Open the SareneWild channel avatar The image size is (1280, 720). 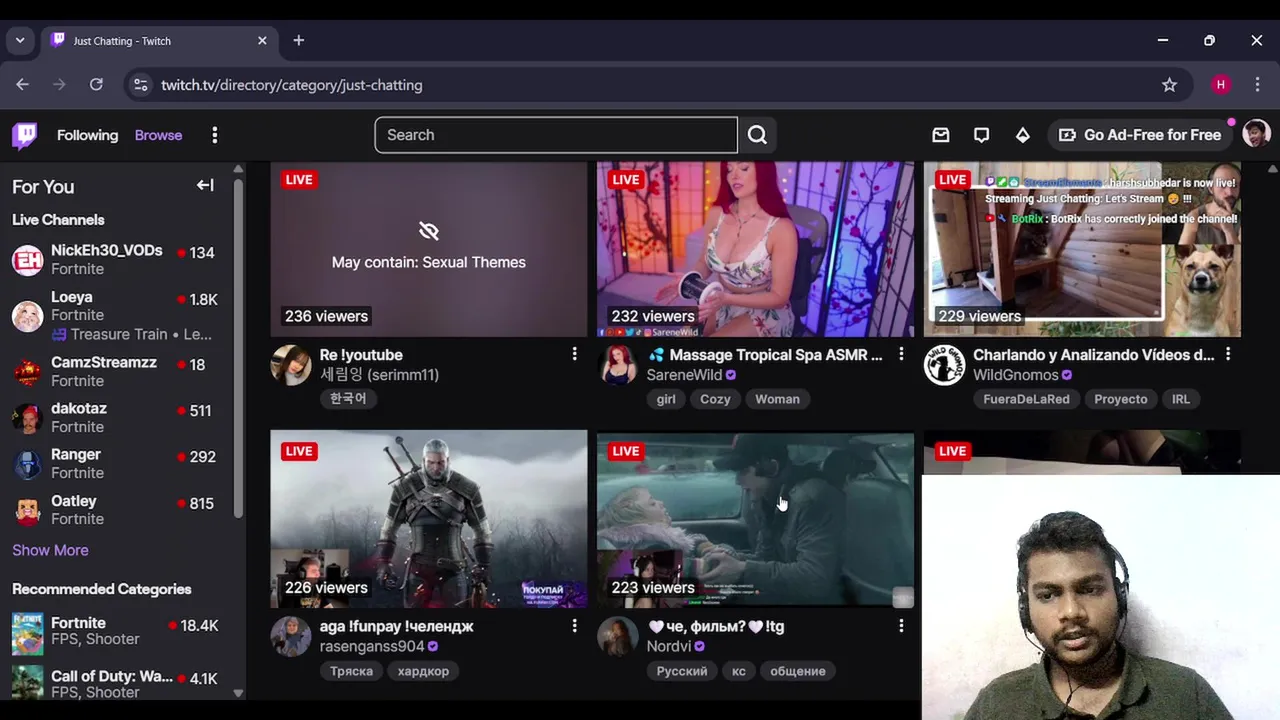(618, 365)
